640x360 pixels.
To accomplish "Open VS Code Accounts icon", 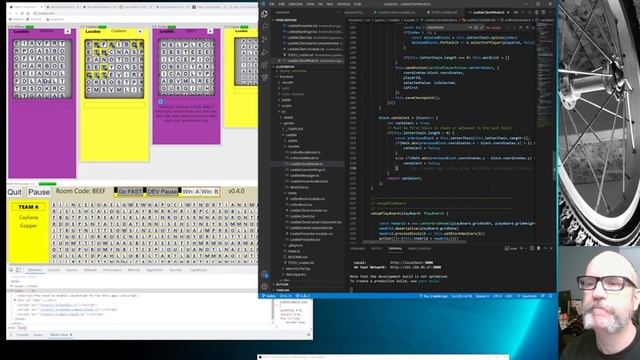I will (264, 275).
